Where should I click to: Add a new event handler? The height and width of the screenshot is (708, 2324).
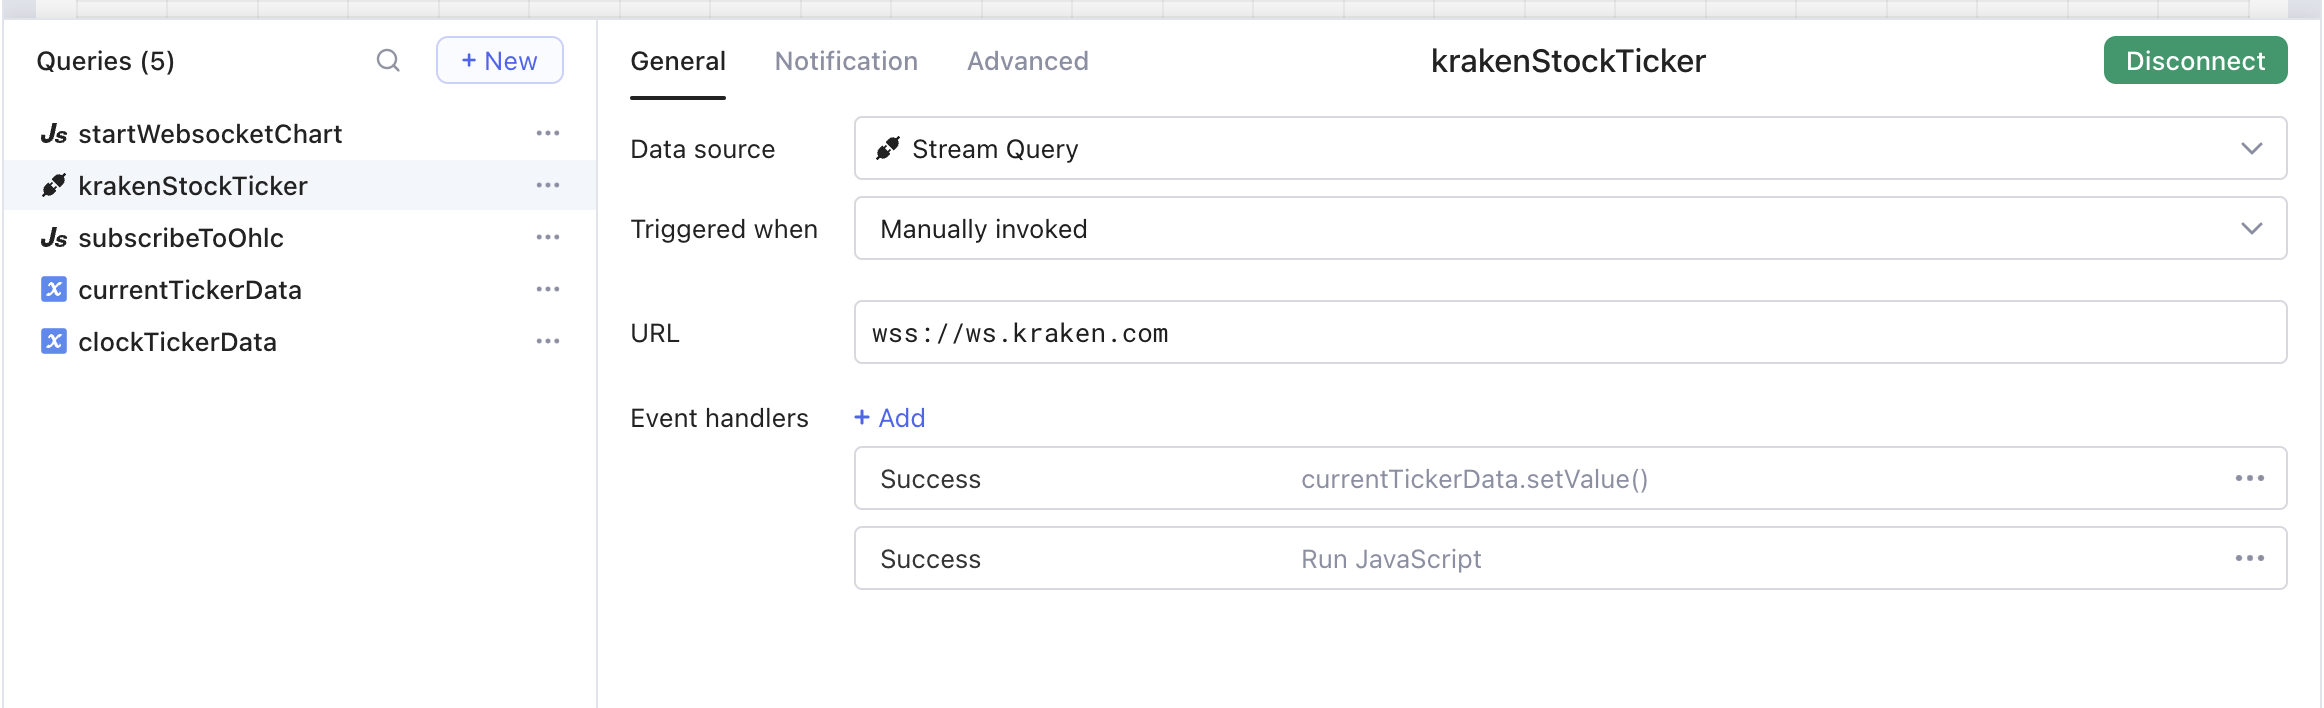(890, 418)
